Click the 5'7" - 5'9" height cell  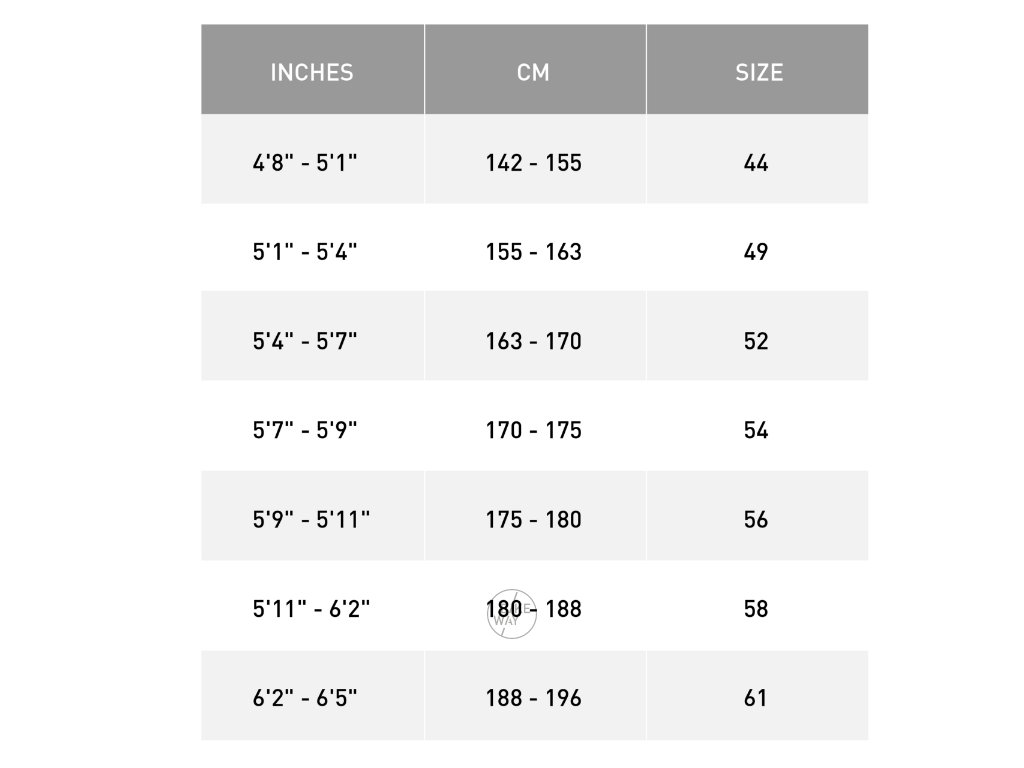point(312,426)
